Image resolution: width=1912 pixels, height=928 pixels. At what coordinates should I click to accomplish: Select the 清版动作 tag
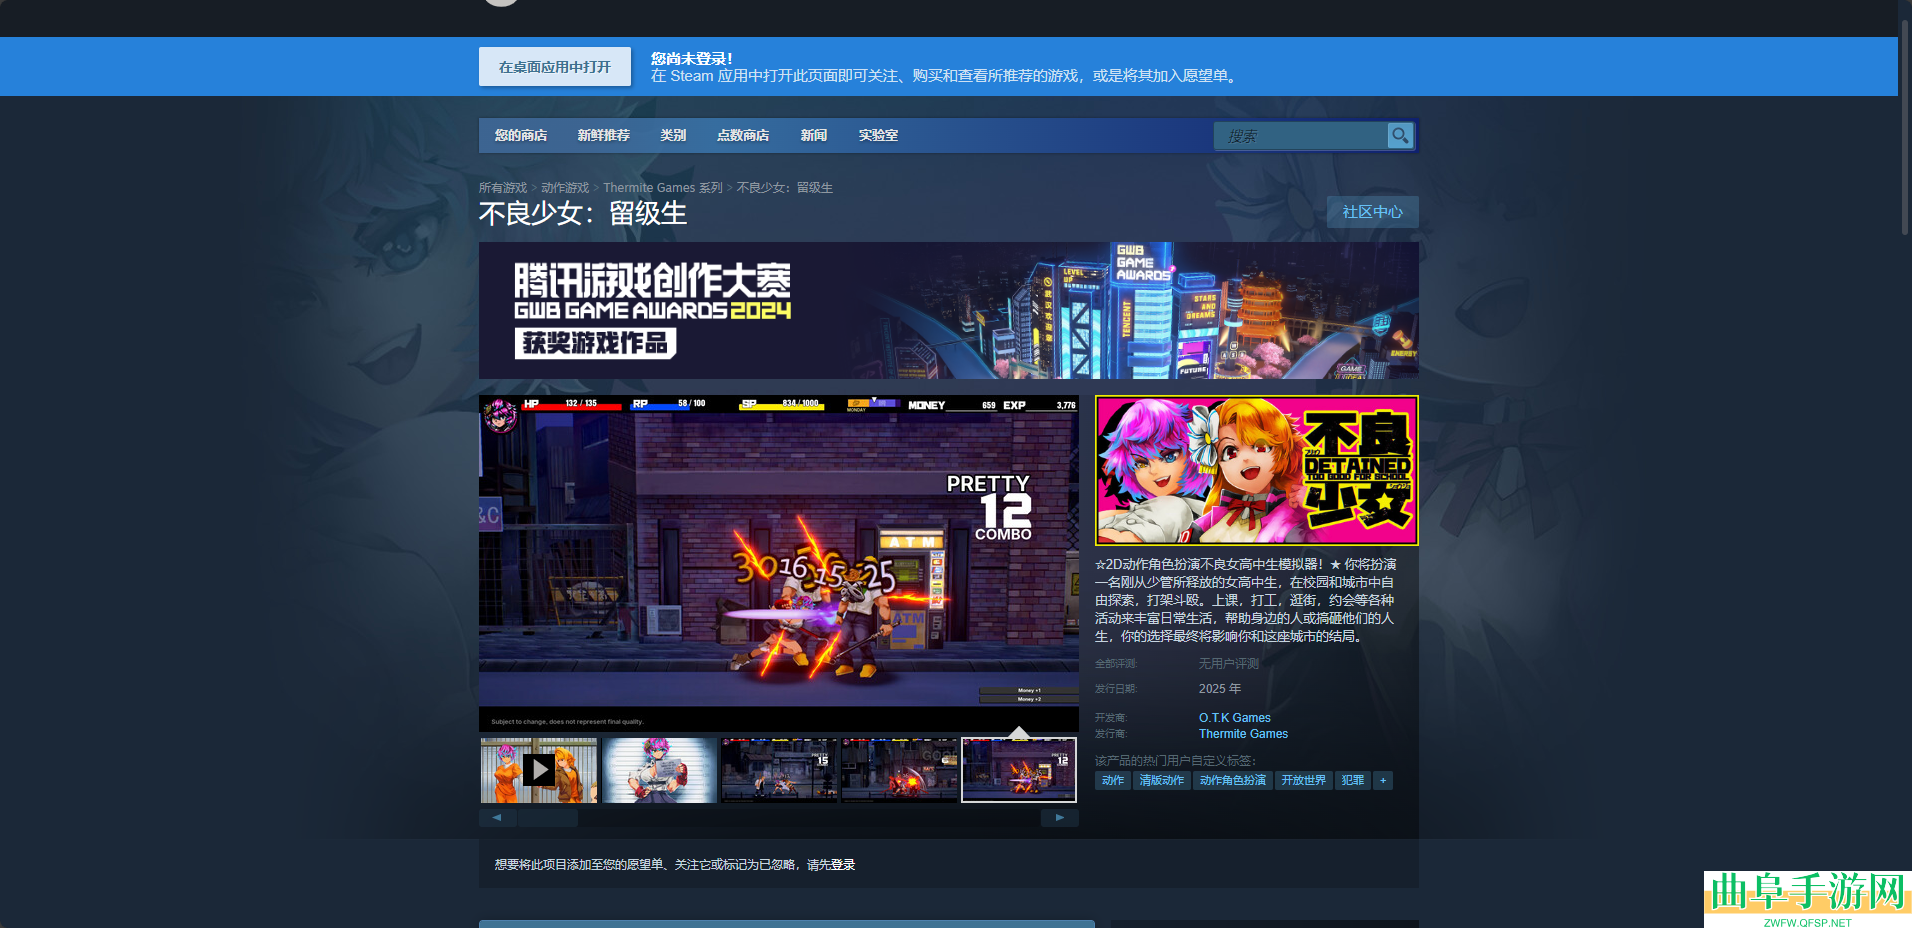(x=1162, y=780)
